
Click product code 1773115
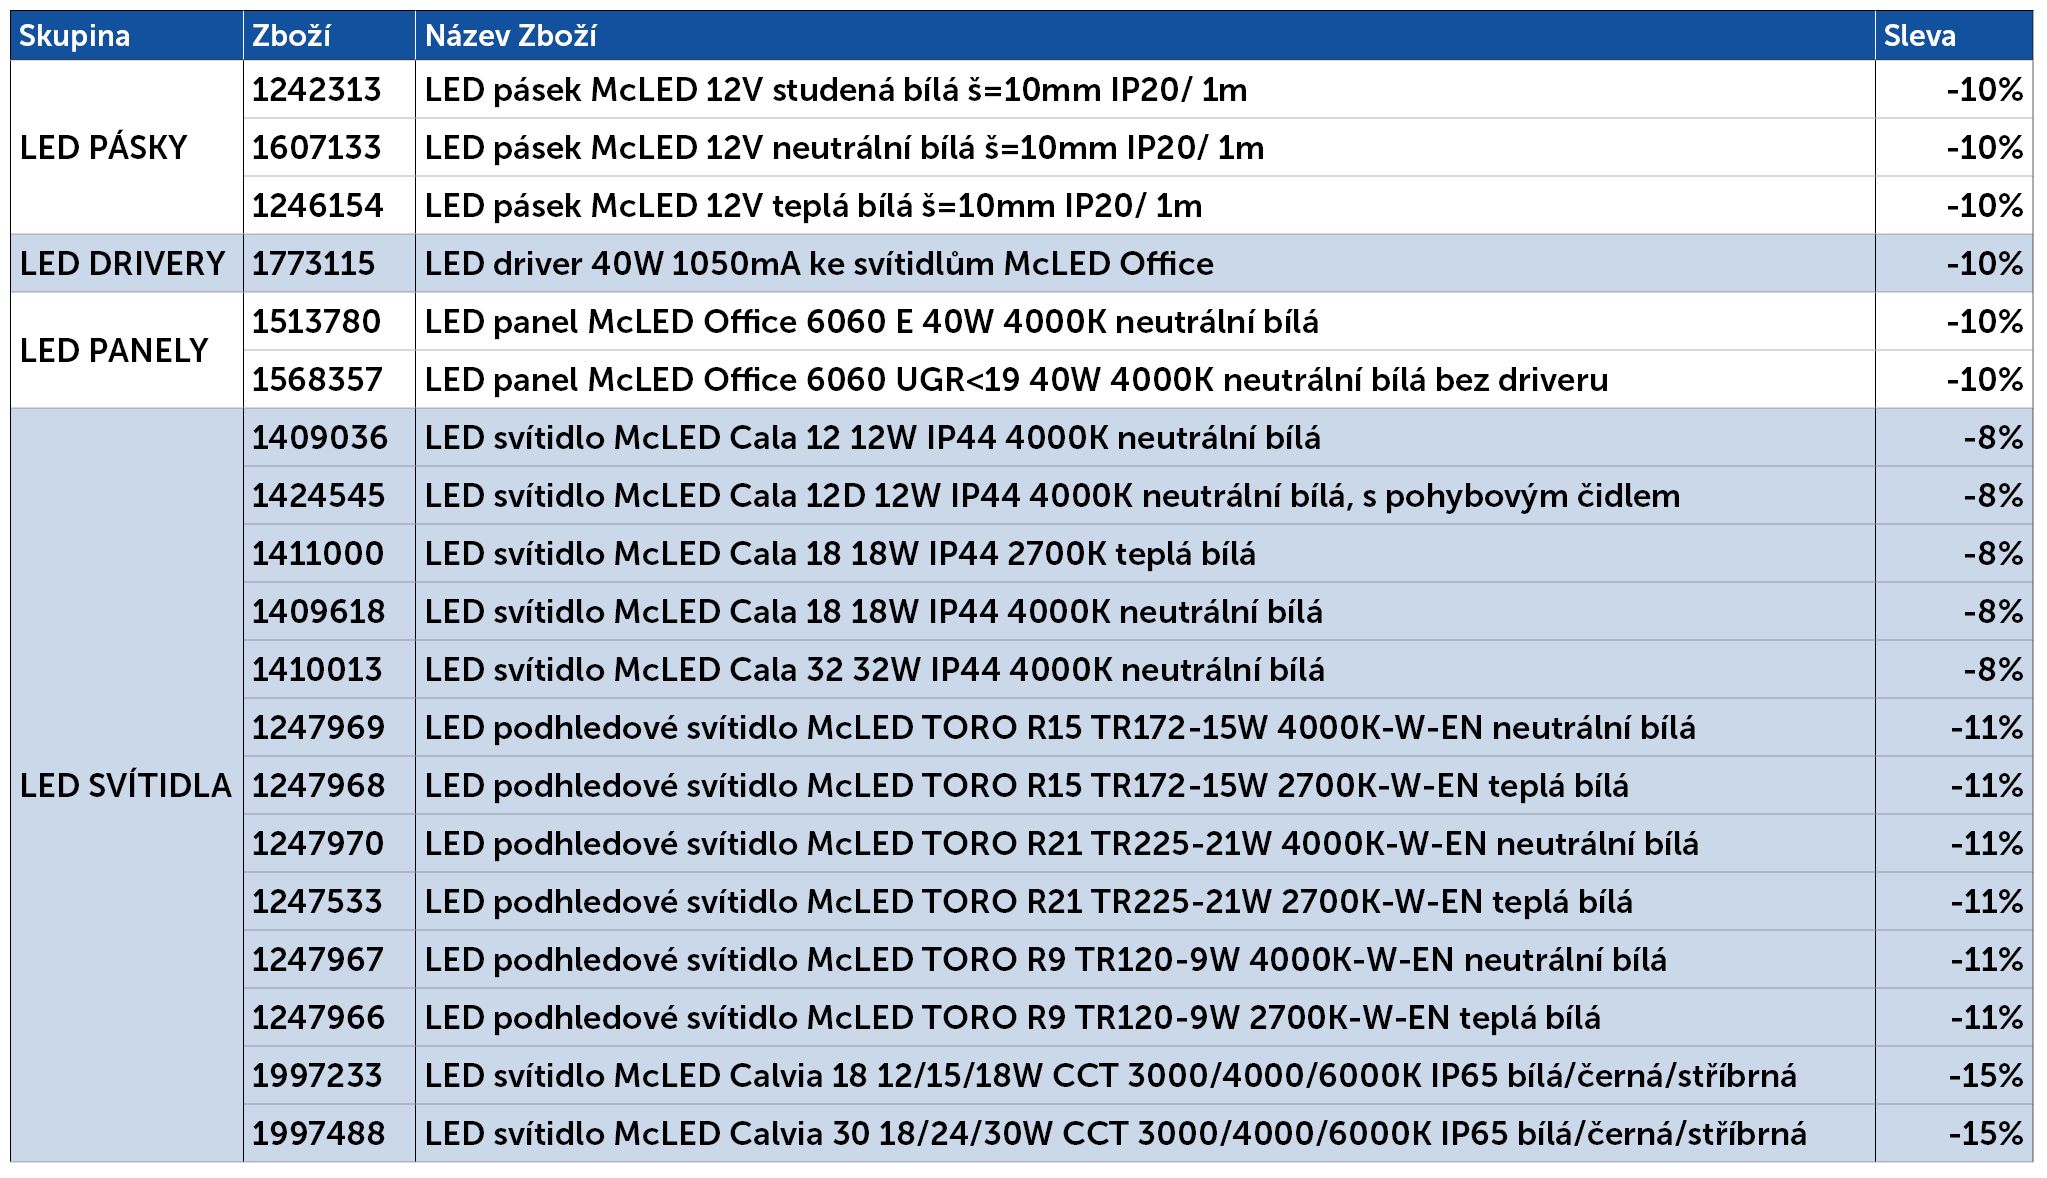[313, 264]
